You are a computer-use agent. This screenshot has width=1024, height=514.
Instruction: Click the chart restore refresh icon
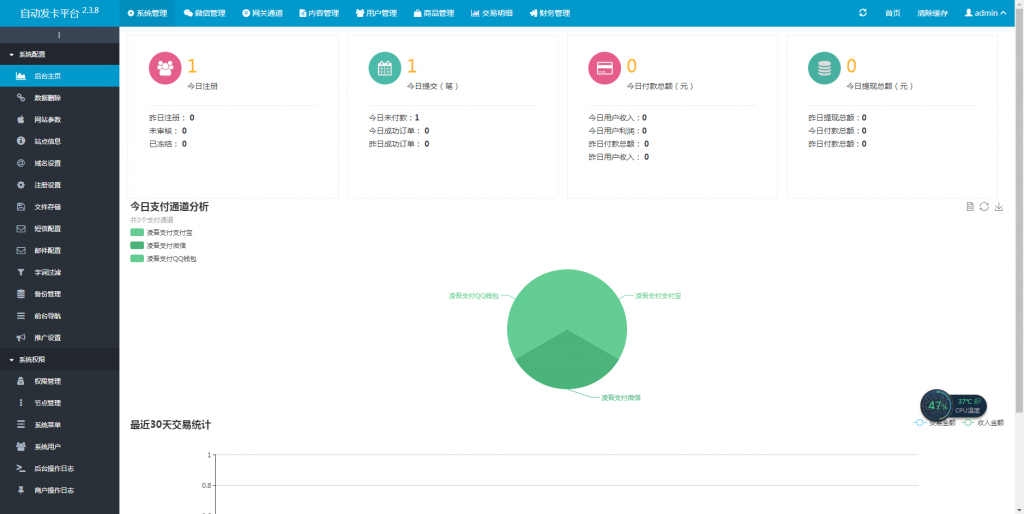[x=984, y=207]
